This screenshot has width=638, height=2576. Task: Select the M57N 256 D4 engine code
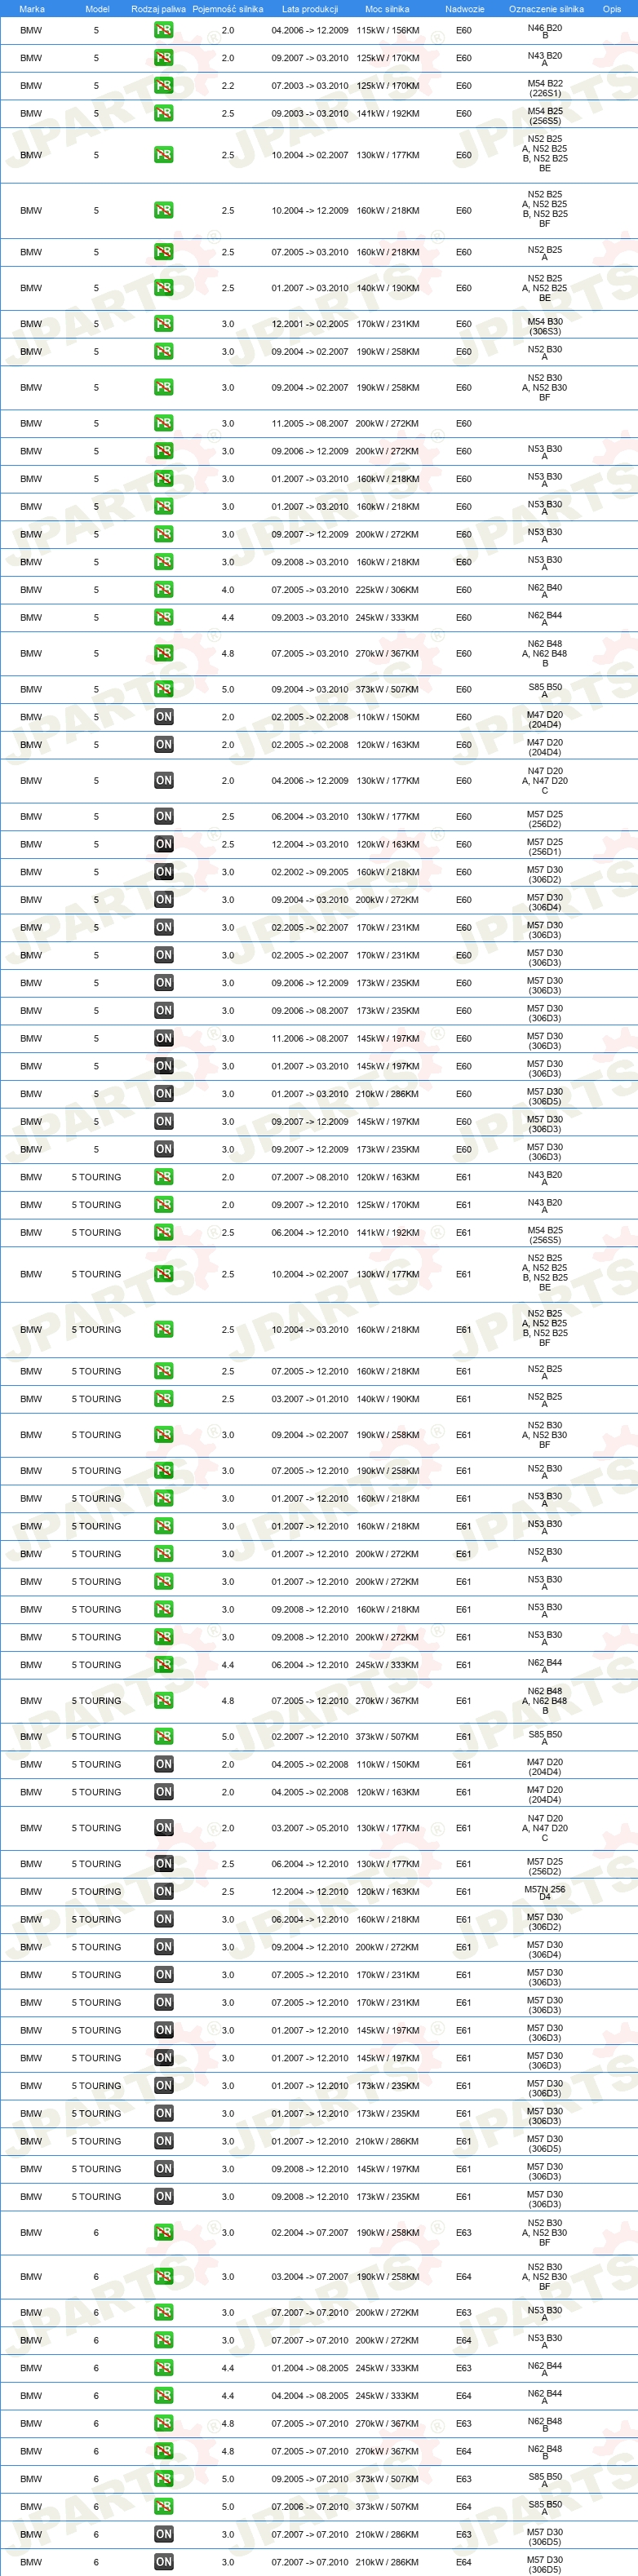[545, 1893]
